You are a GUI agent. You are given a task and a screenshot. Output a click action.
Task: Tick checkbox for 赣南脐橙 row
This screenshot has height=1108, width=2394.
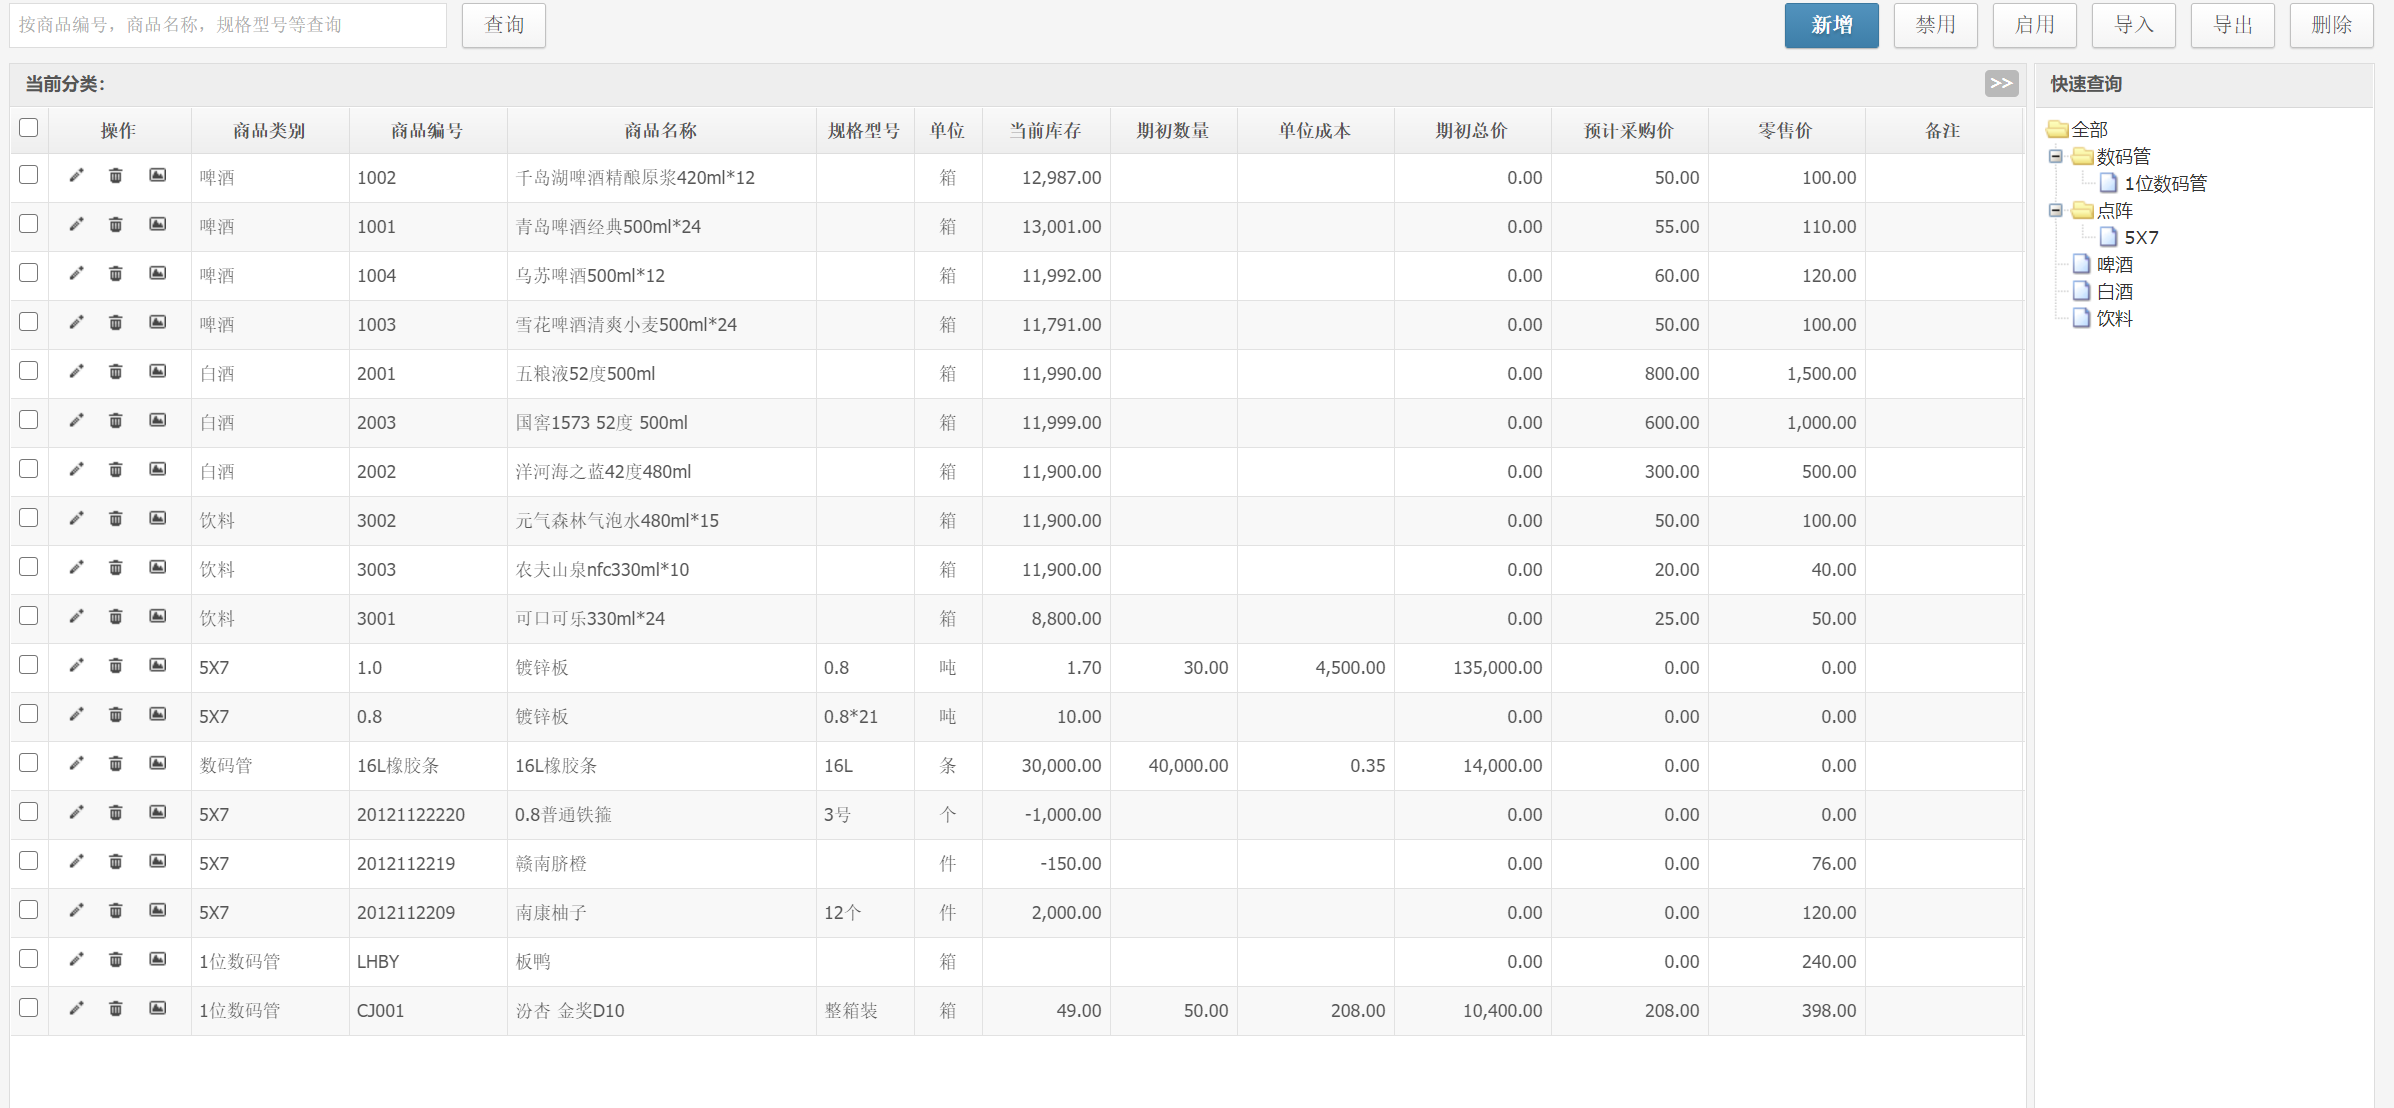tap(29, 861)
